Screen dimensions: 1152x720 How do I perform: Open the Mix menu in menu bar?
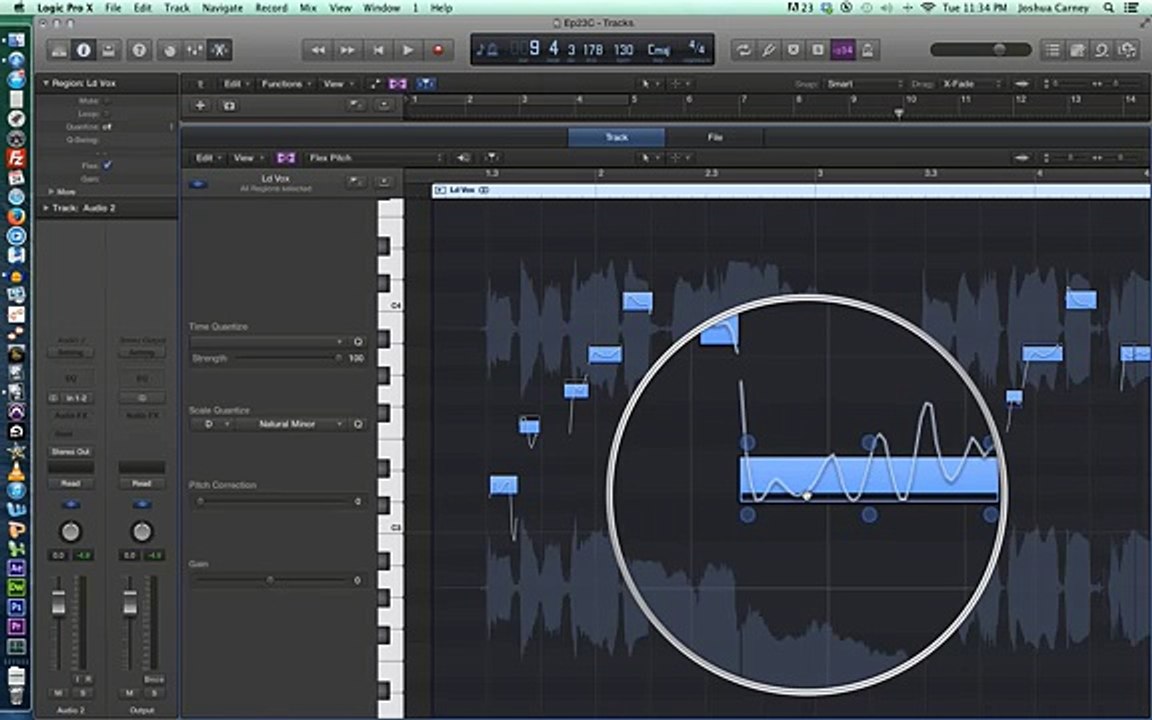(309, 7)
